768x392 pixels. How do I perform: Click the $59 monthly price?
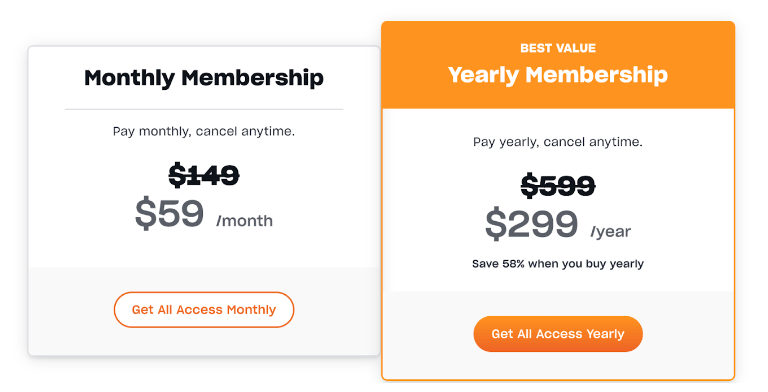tap(169, 214)
